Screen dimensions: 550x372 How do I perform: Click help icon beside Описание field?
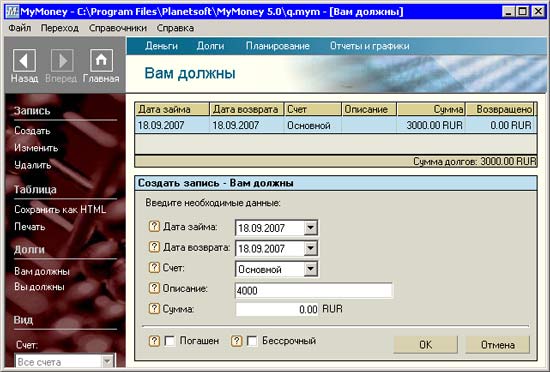[x=154, y=288]
